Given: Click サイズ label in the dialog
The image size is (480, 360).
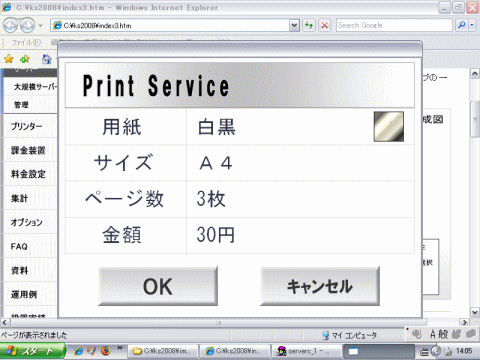Looking at the screenshot, I should (123, 163).
